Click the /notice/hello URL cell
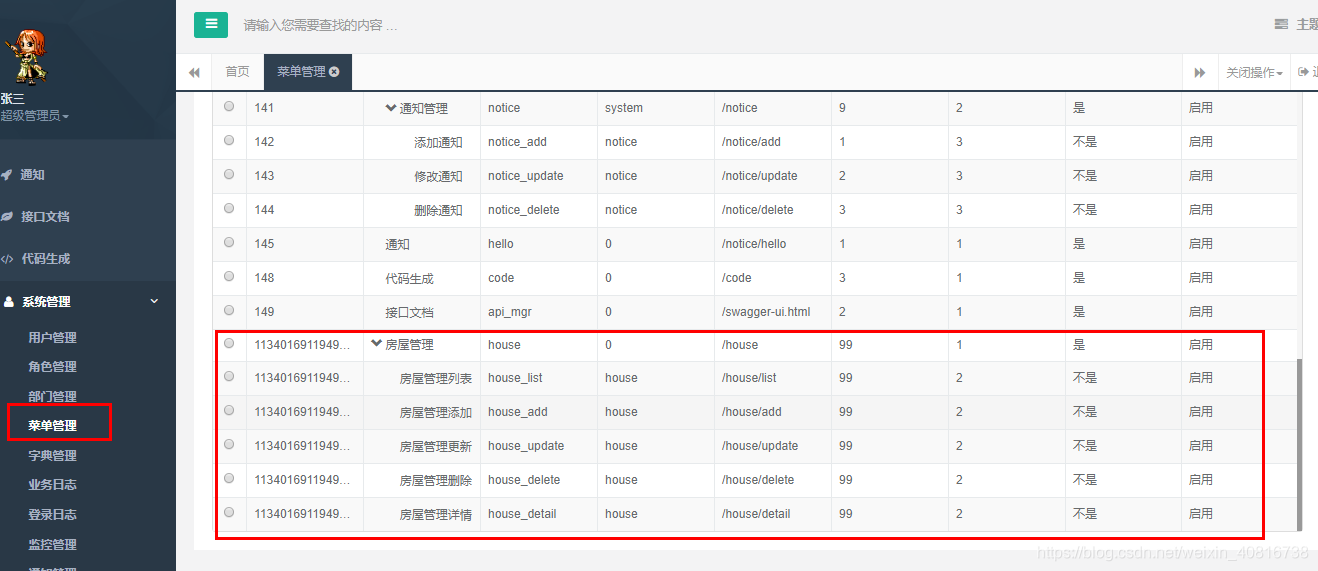 click(754, 244)
